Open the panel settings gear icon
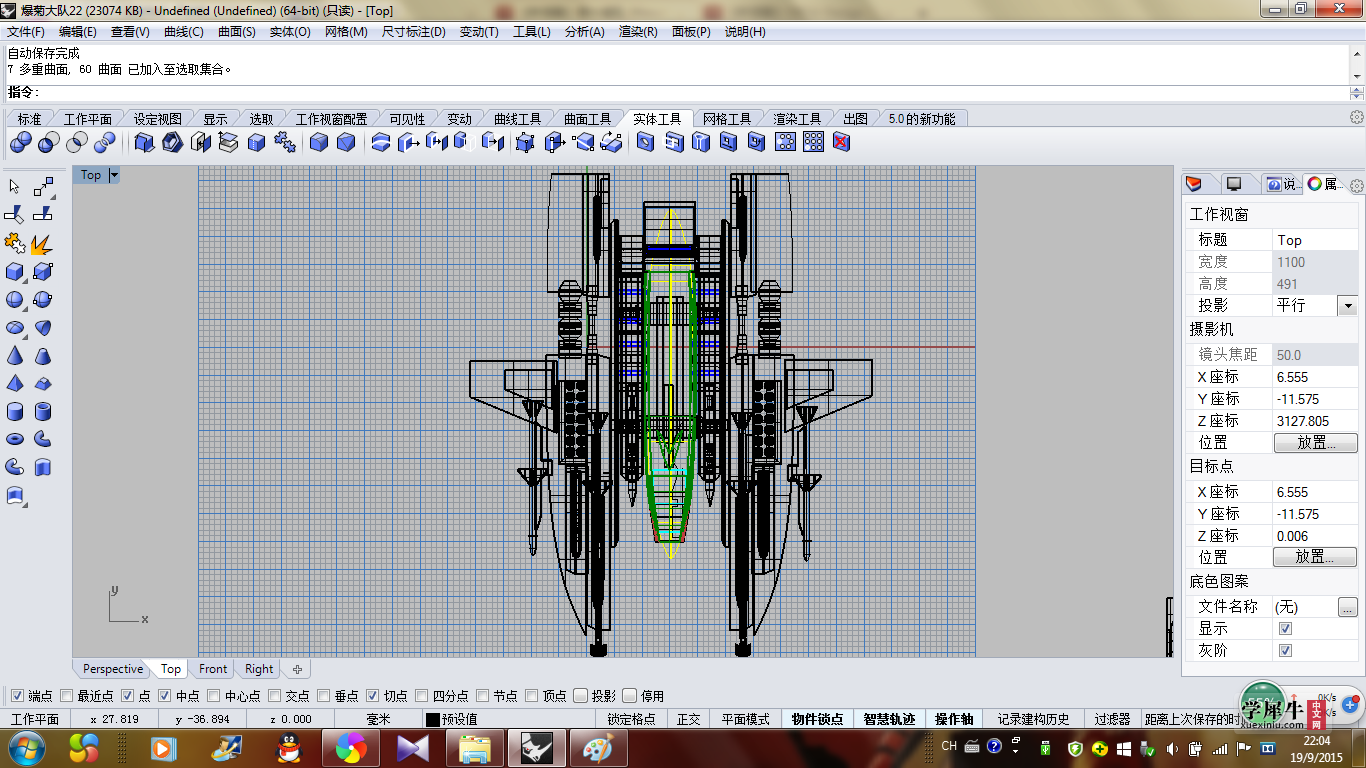 tap(1357, 186)
